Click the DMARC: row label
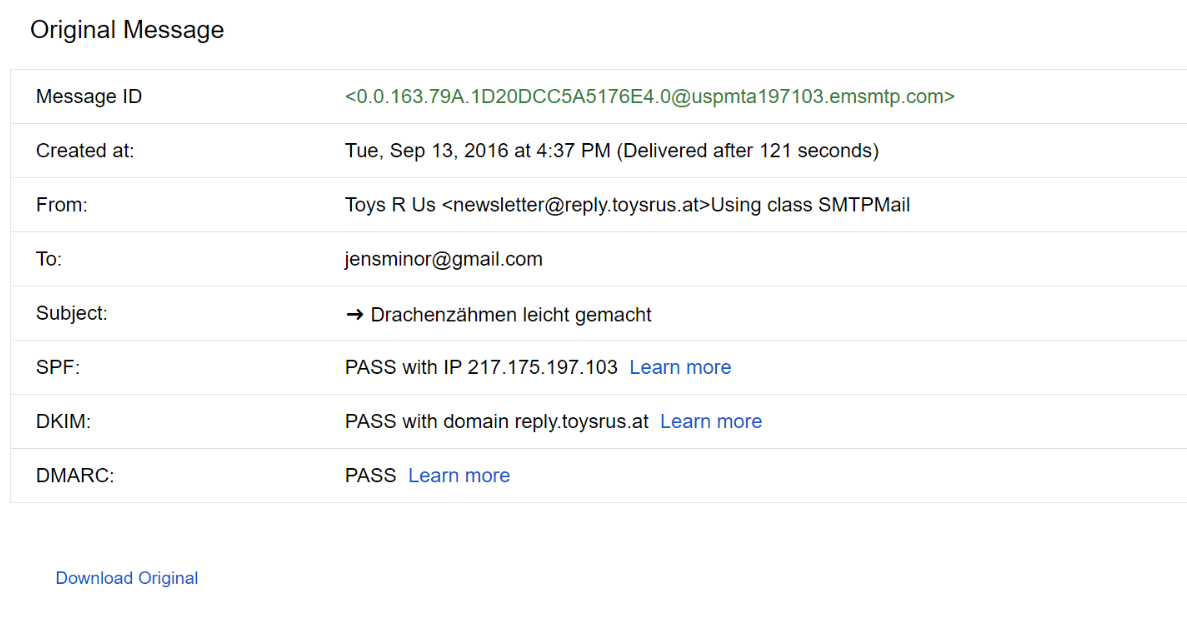Screen dimensions: 1187x635 pos(75,475)
